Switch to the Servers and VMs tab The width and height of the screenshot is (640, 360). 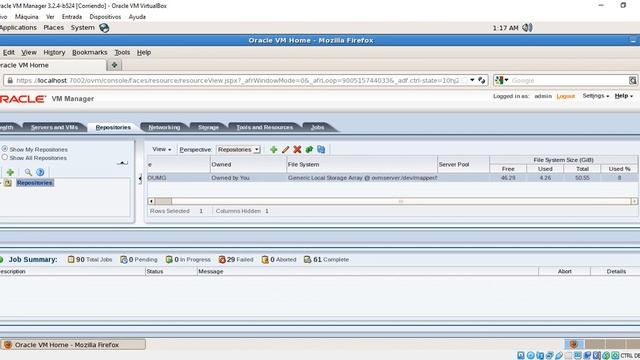(x=54, y=127)
